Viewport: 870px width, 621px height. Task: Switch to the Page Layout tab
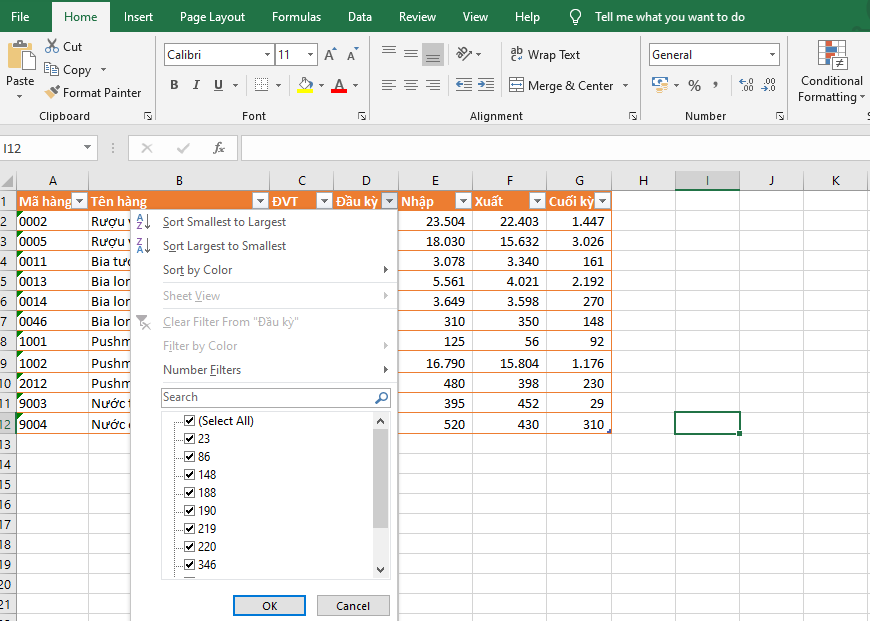coord(212,17)
